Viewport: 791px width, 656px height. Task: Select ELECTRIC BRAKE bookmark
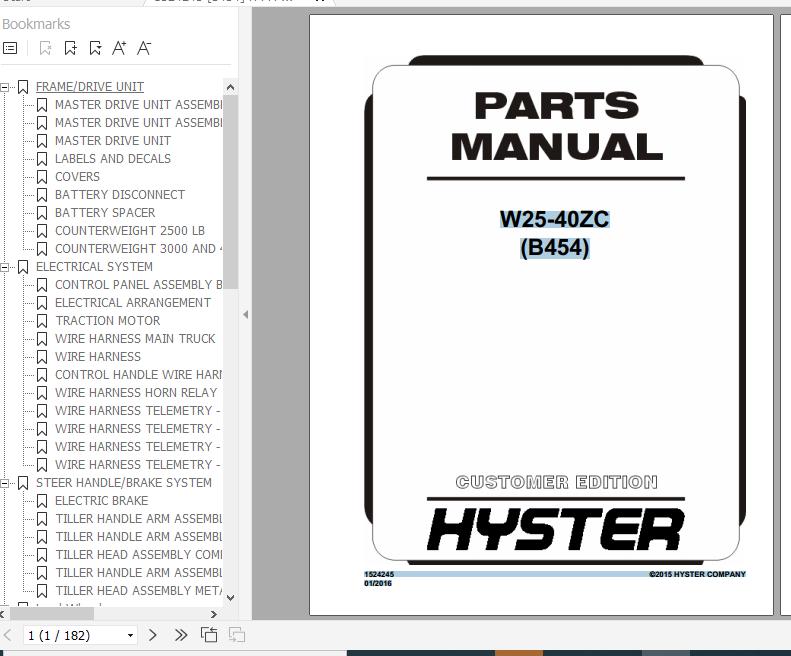[x=101, y=501]
